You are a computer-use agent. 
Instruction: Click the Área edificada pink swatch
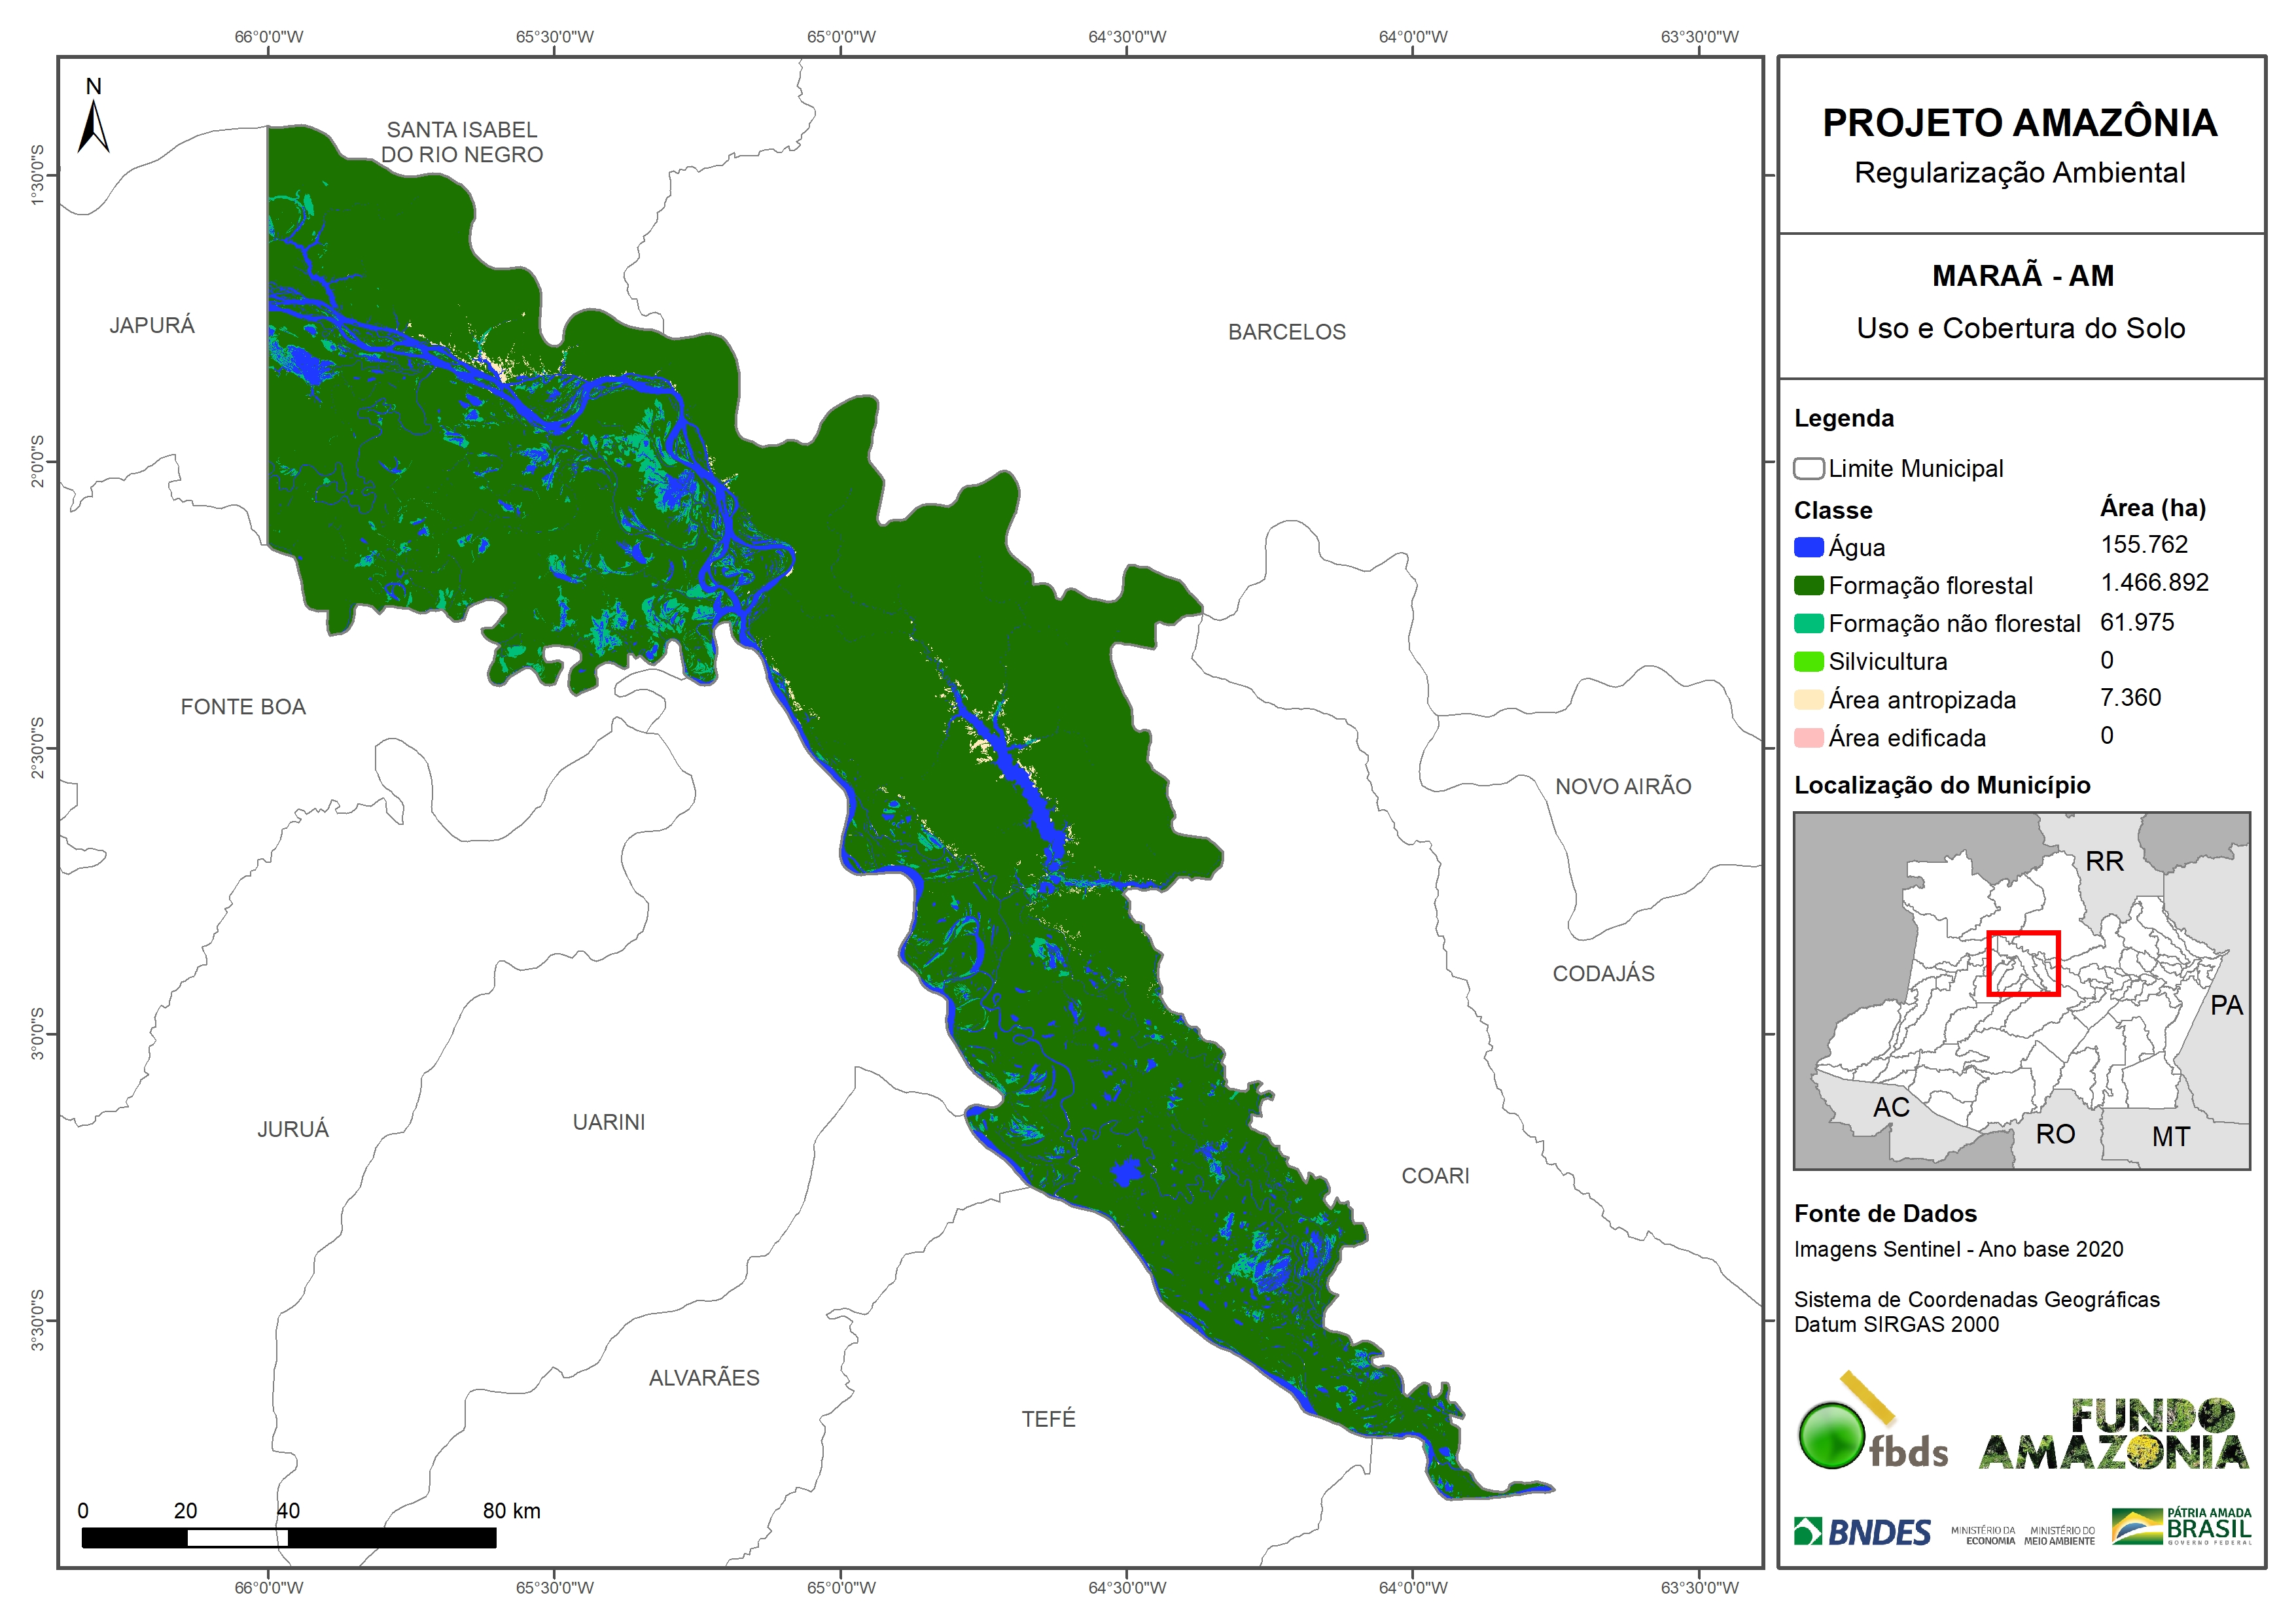click(1808, 737)
